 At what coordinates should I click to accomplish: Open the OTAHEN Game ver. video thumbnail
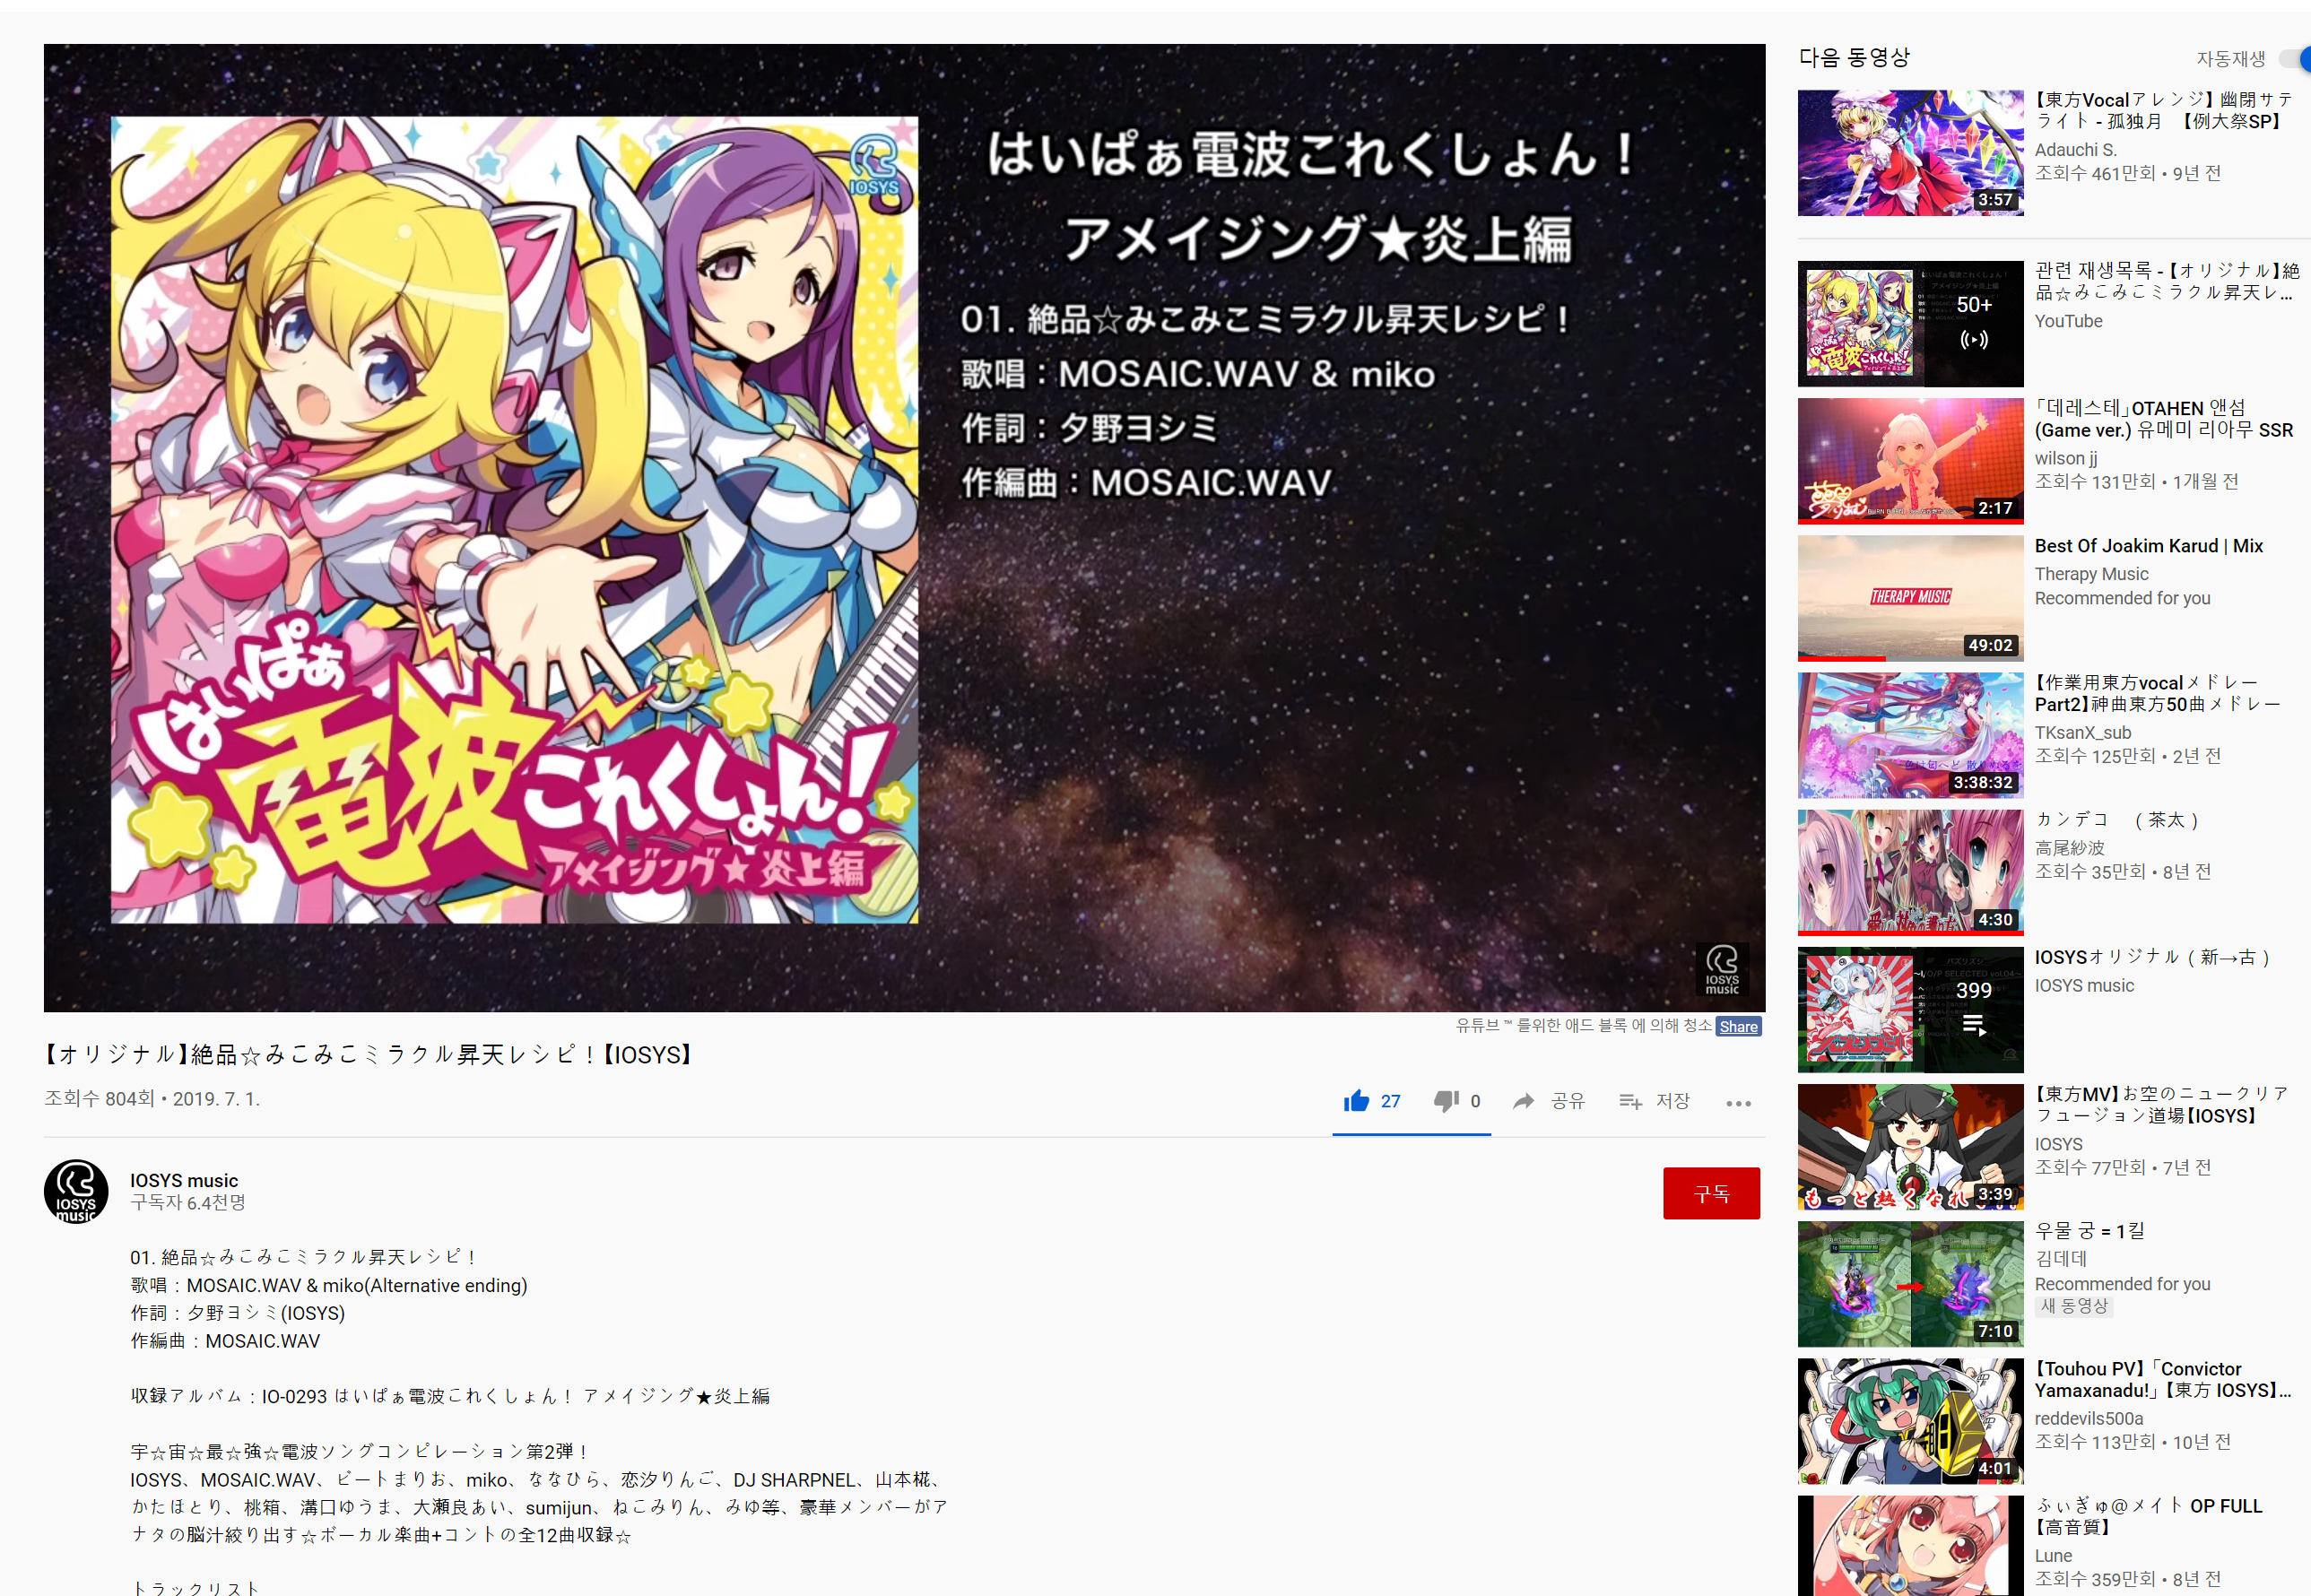(1909, 460)
